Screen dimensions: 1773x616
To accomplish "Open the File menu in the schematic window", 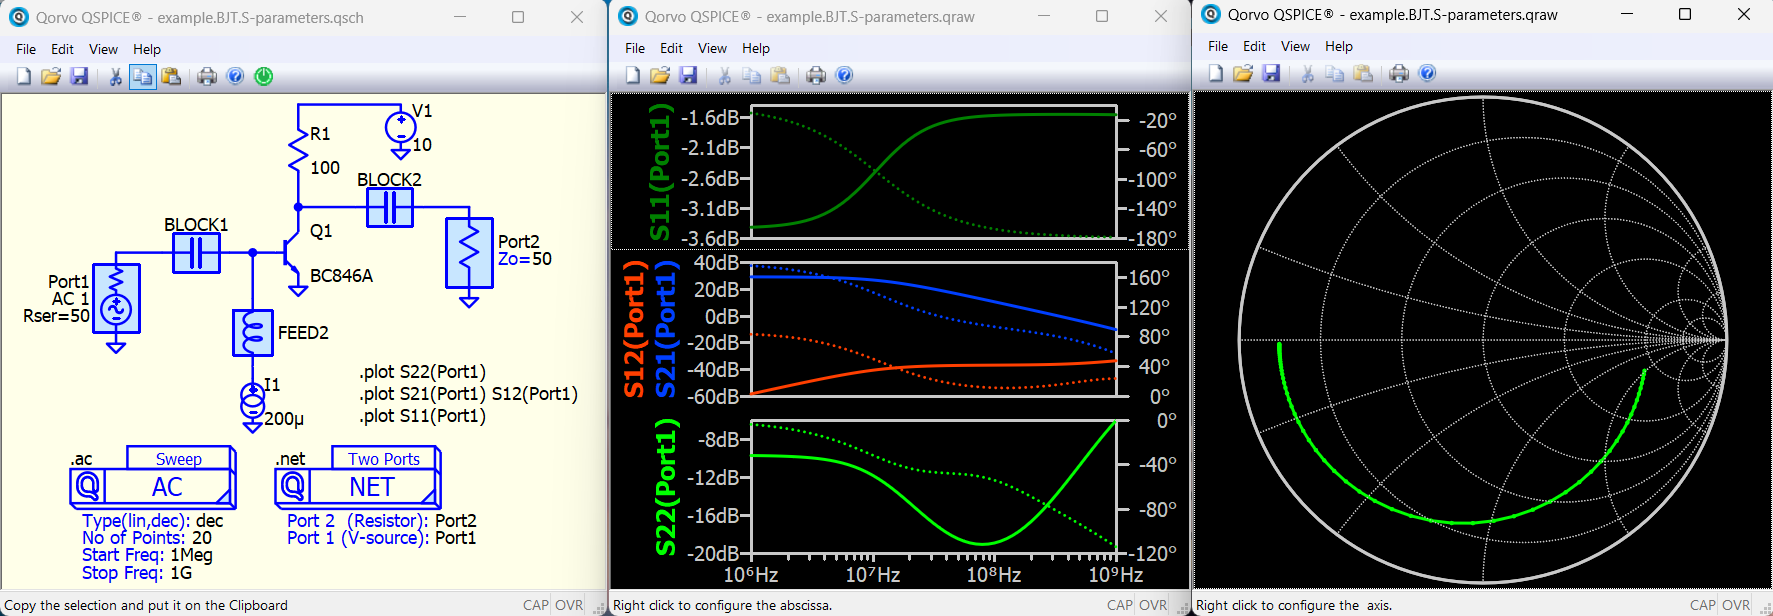I will click(x=26, y=49).
